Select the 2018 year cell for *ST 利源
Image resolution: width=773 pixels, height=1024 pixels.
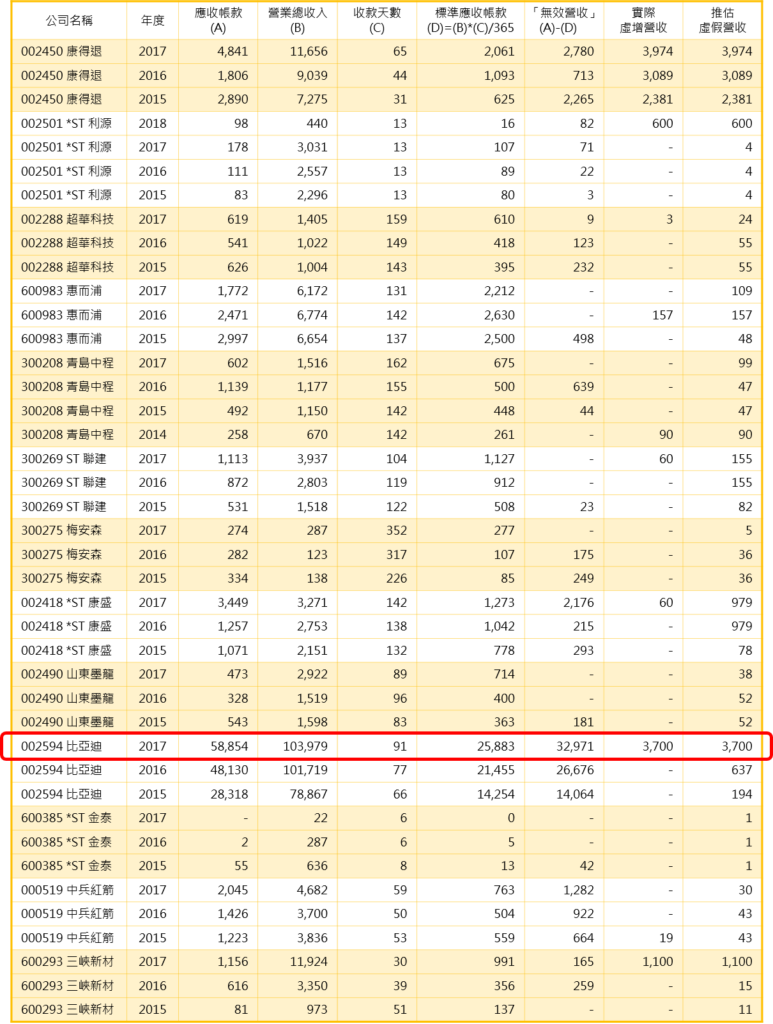[152, 123]
